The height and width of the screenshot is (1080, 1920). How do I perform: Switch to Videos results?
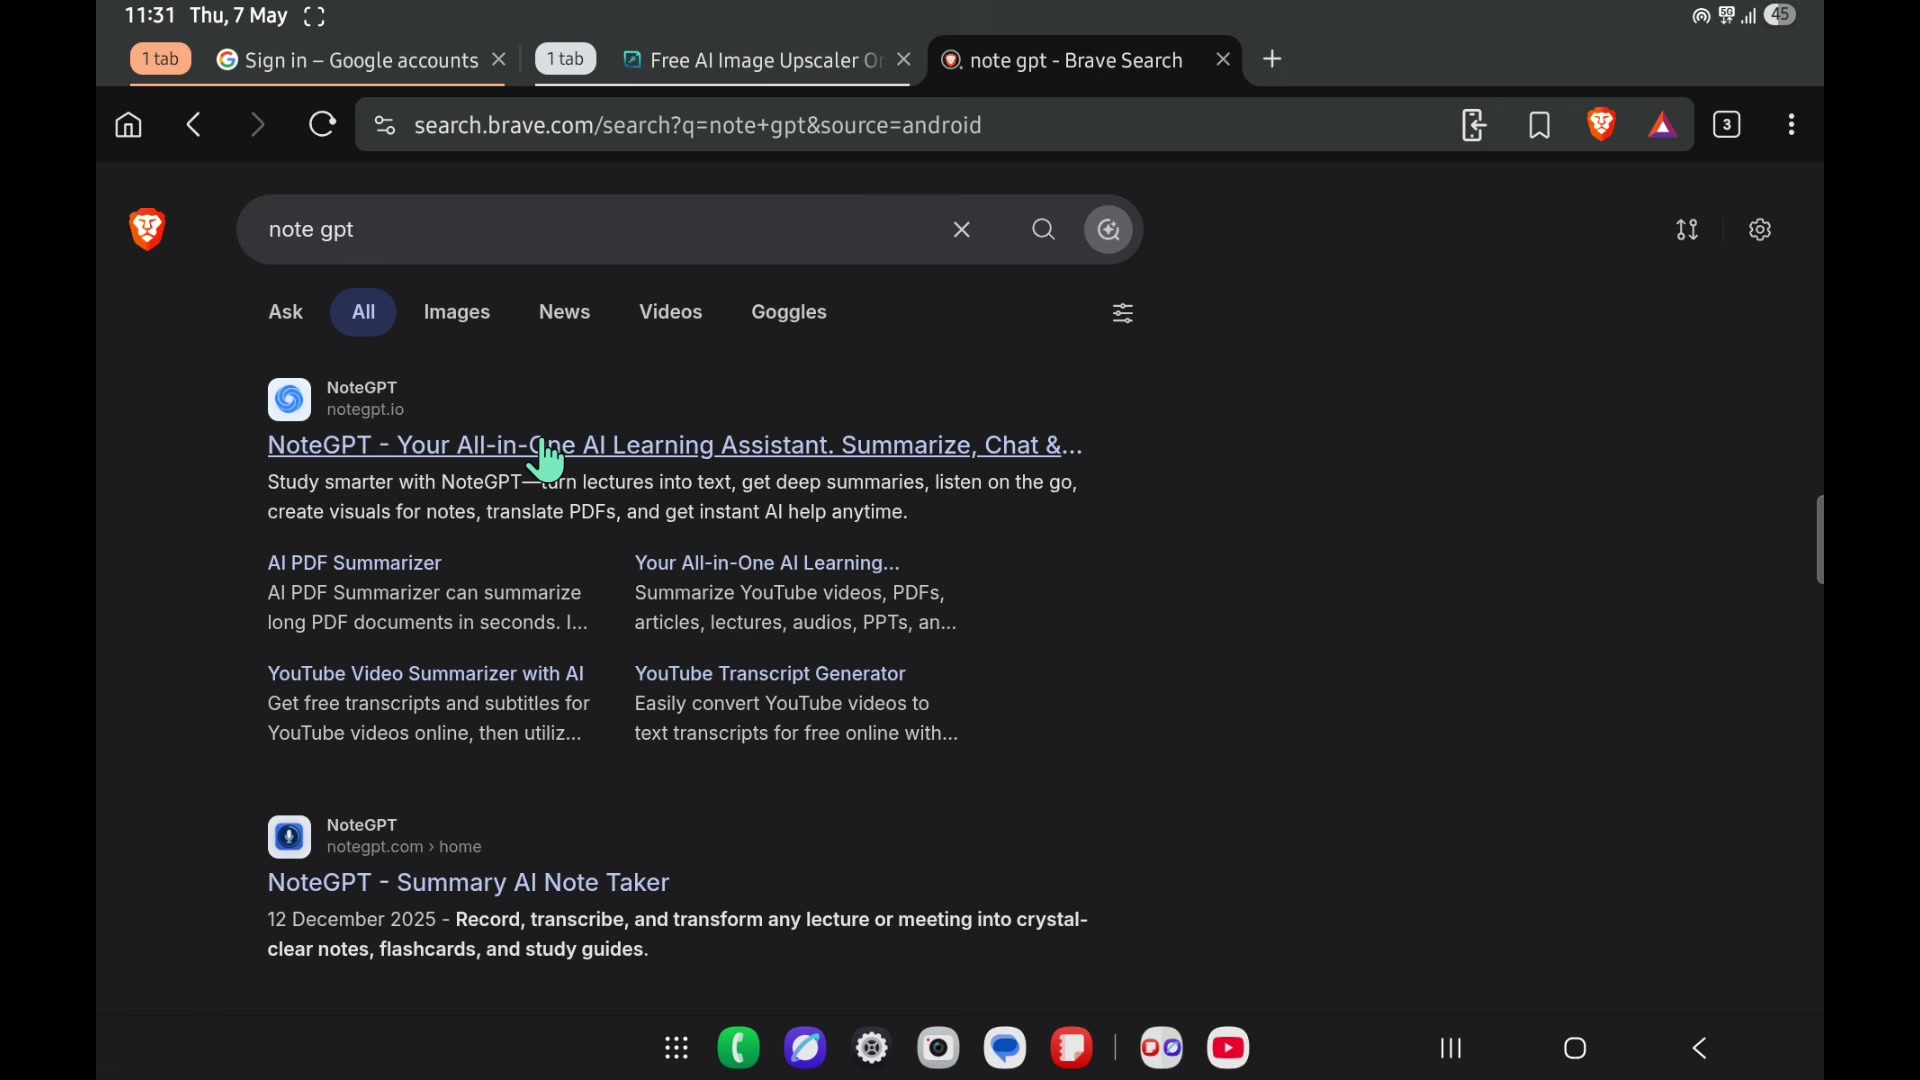point(671,313)
